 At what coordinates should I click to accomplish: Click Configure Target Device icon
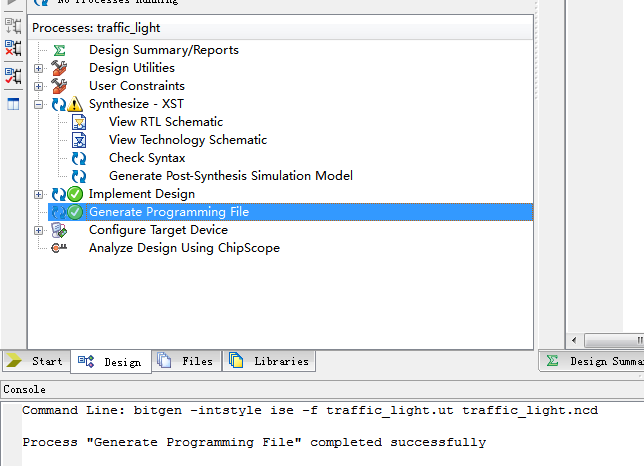click(59, 230)
